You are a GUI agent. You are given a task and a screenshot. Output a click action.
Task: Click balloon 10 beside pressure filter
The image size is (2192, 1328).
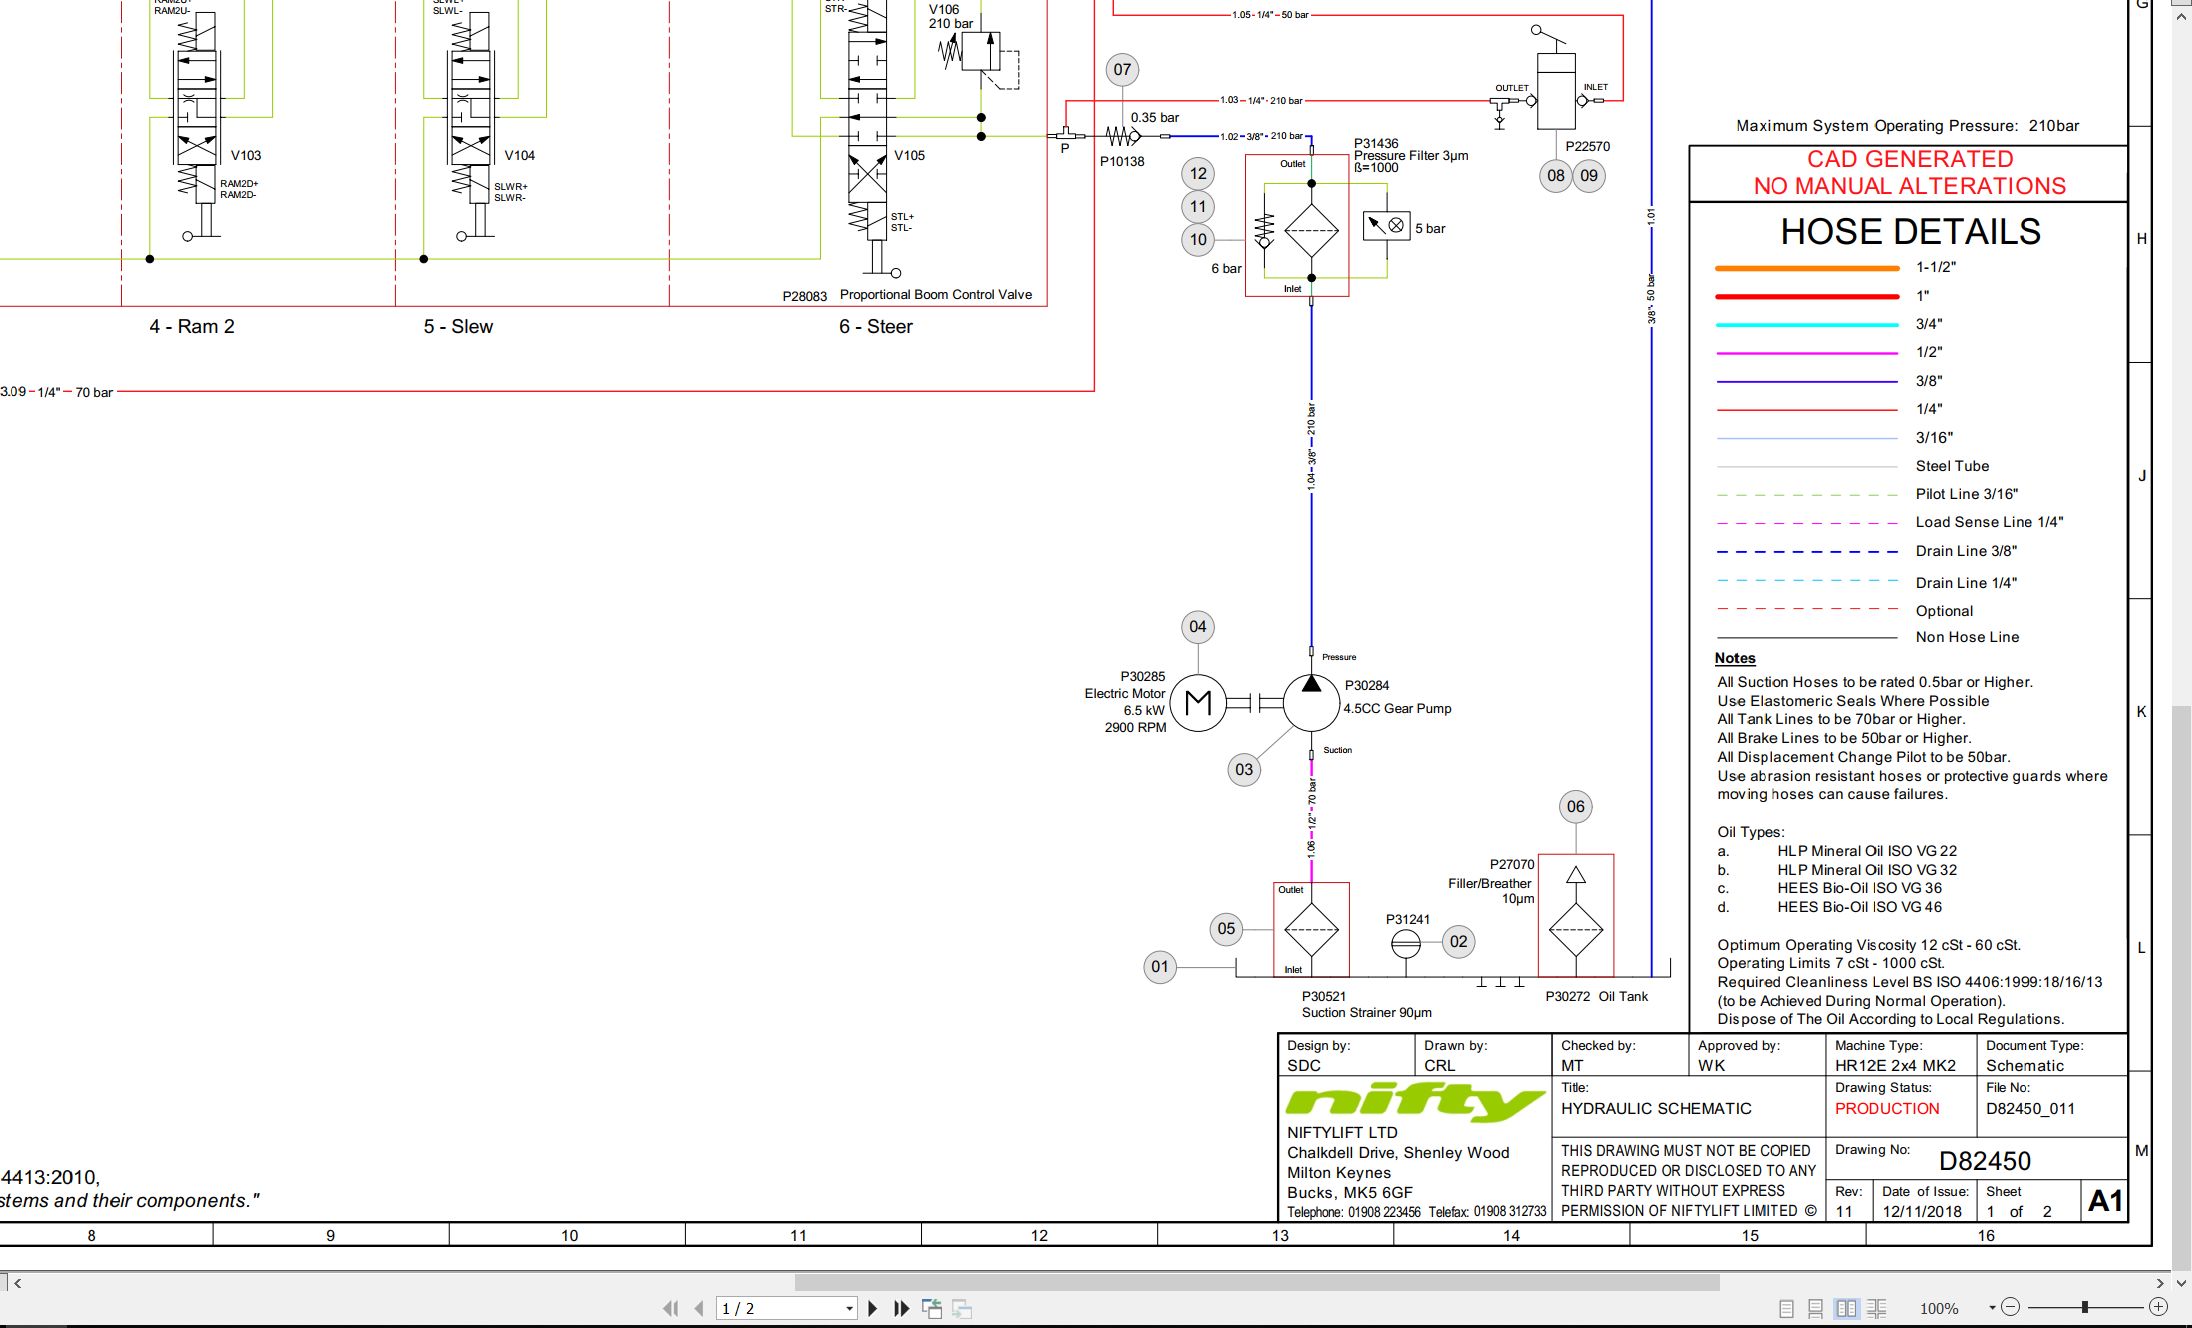coord(1198,240)
